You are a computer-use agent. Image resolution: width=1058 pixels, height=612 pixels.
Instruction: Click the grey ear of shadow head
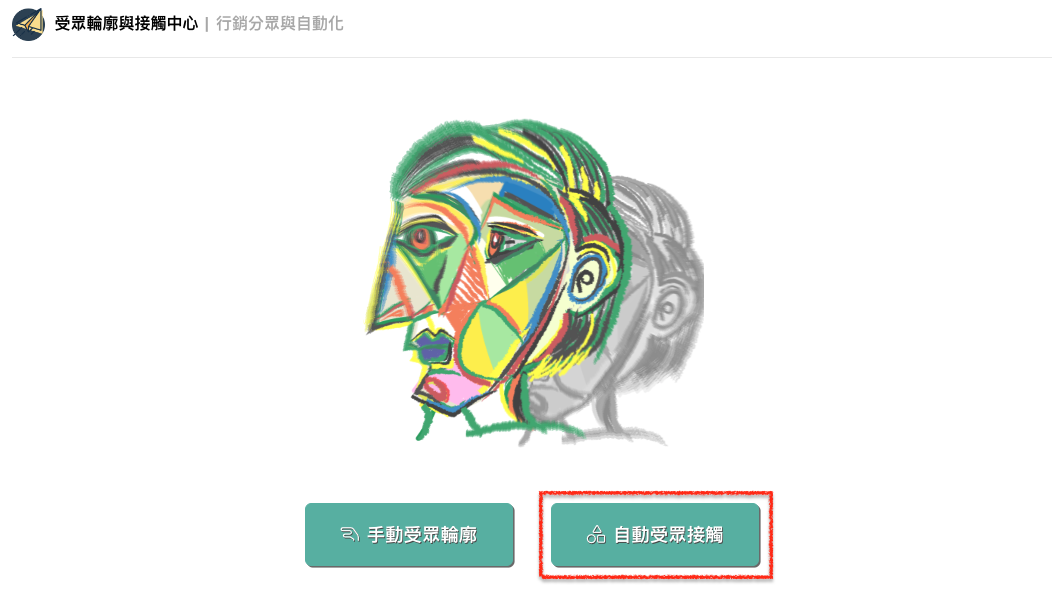[x=667, y=309]
